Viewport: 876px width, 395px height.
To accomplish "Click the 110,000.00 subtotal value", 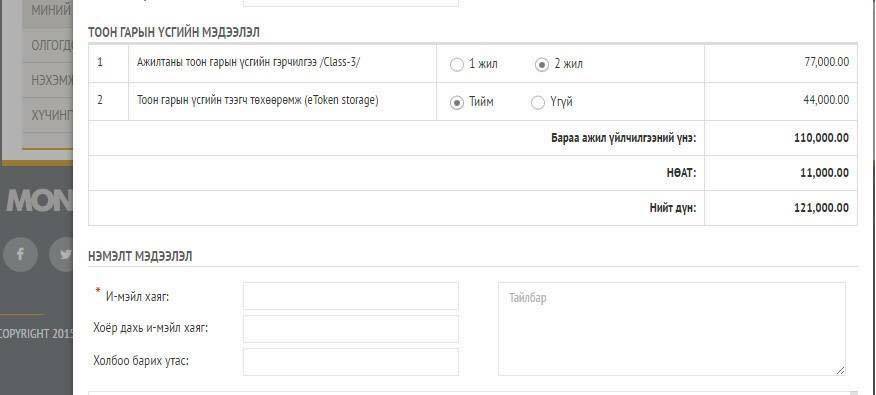I will pyautogui.click(x=821, y=138).
